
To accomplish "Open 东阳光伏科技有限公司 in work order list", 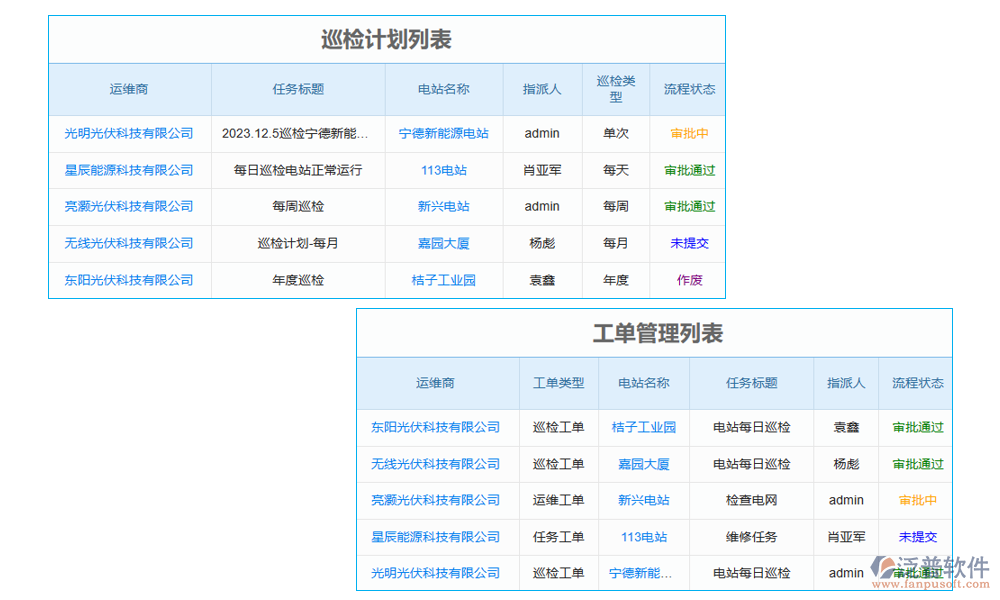I will [437, 427].
